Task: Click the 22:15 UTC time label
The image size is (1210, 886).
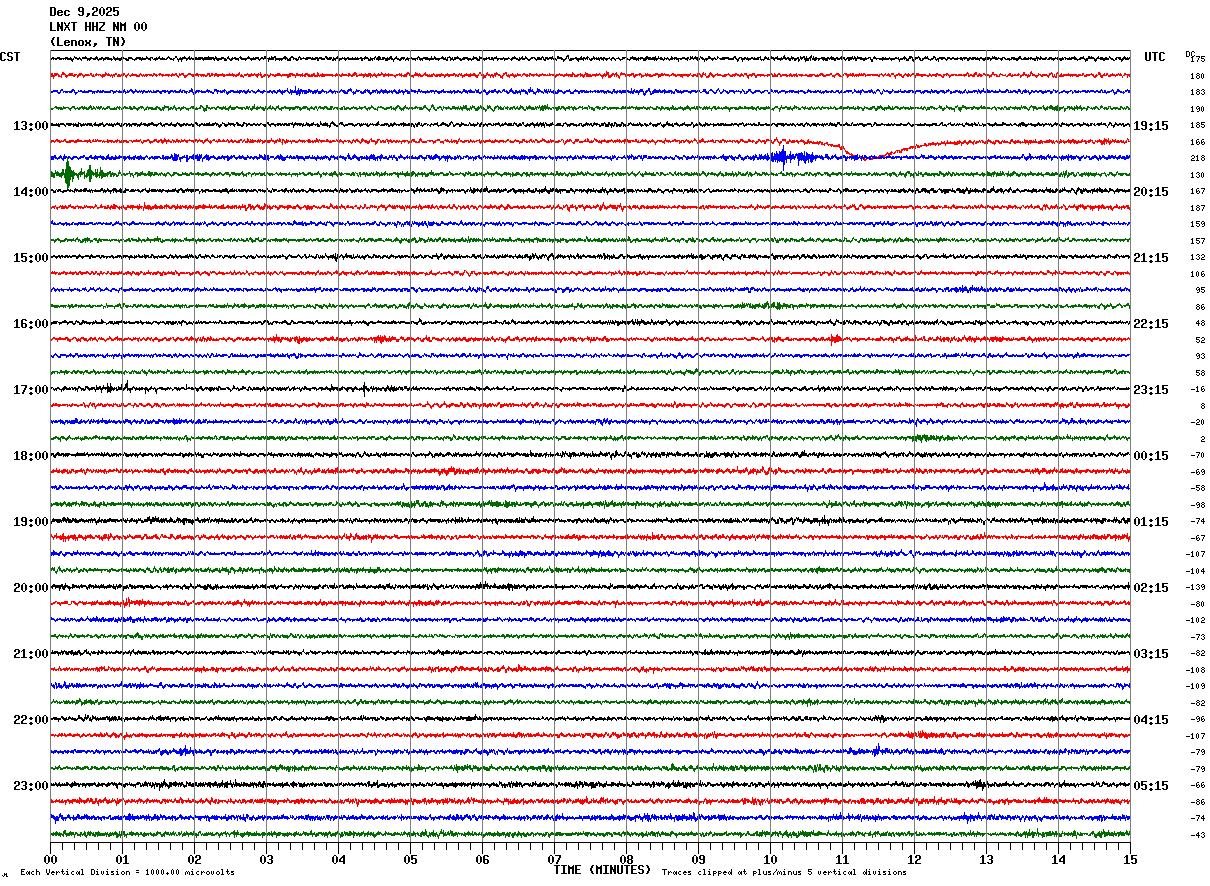Action: tap(1151, 324)
